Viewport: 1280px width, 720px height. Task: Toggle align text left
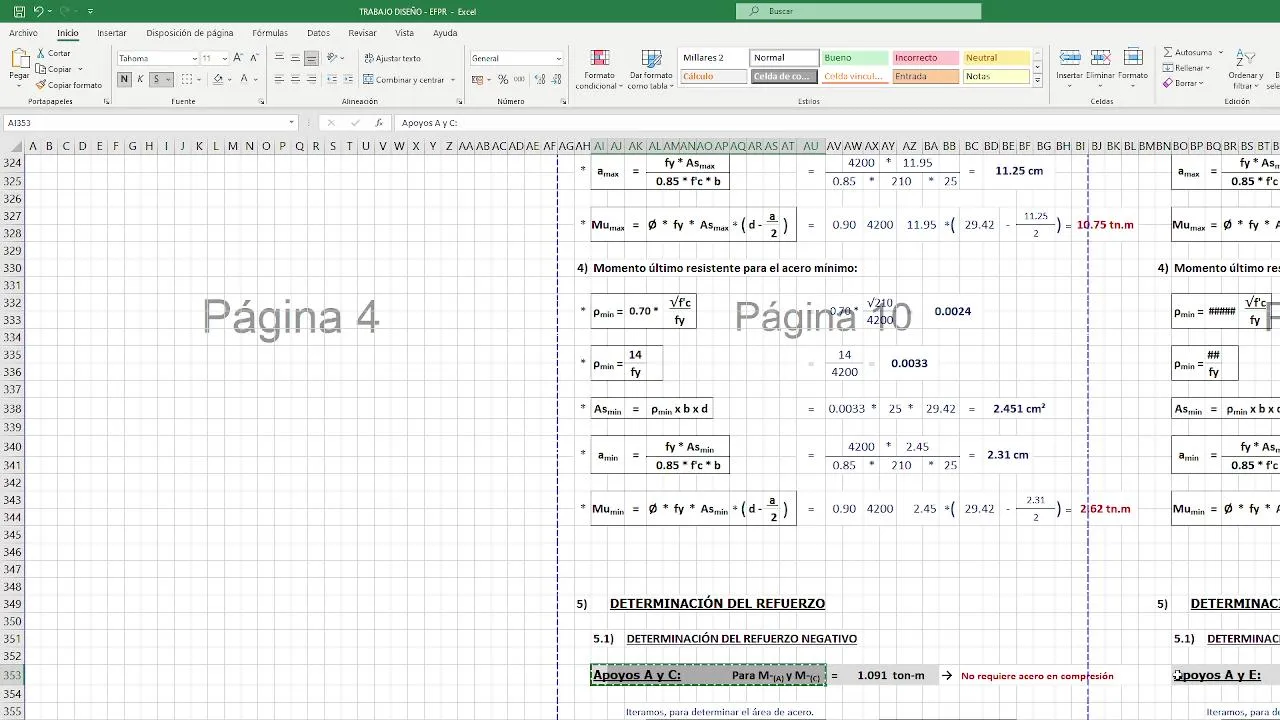[279, 79]
